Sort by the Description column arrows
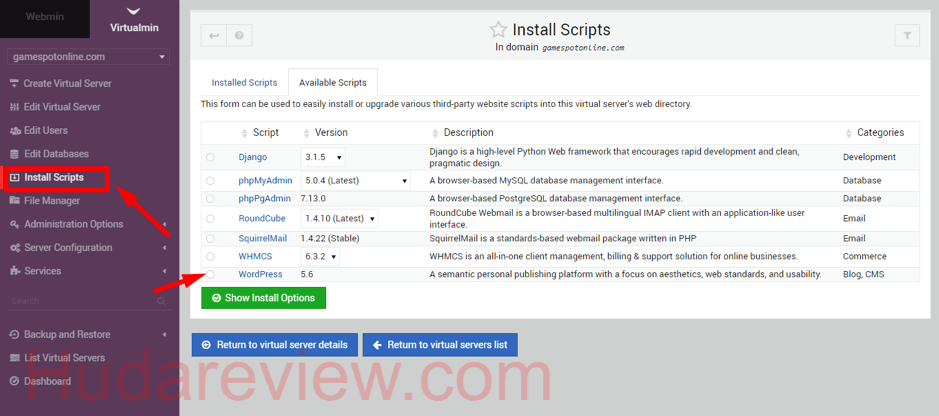This screenshot has height=416, width=939. click(x=435, y=133)
